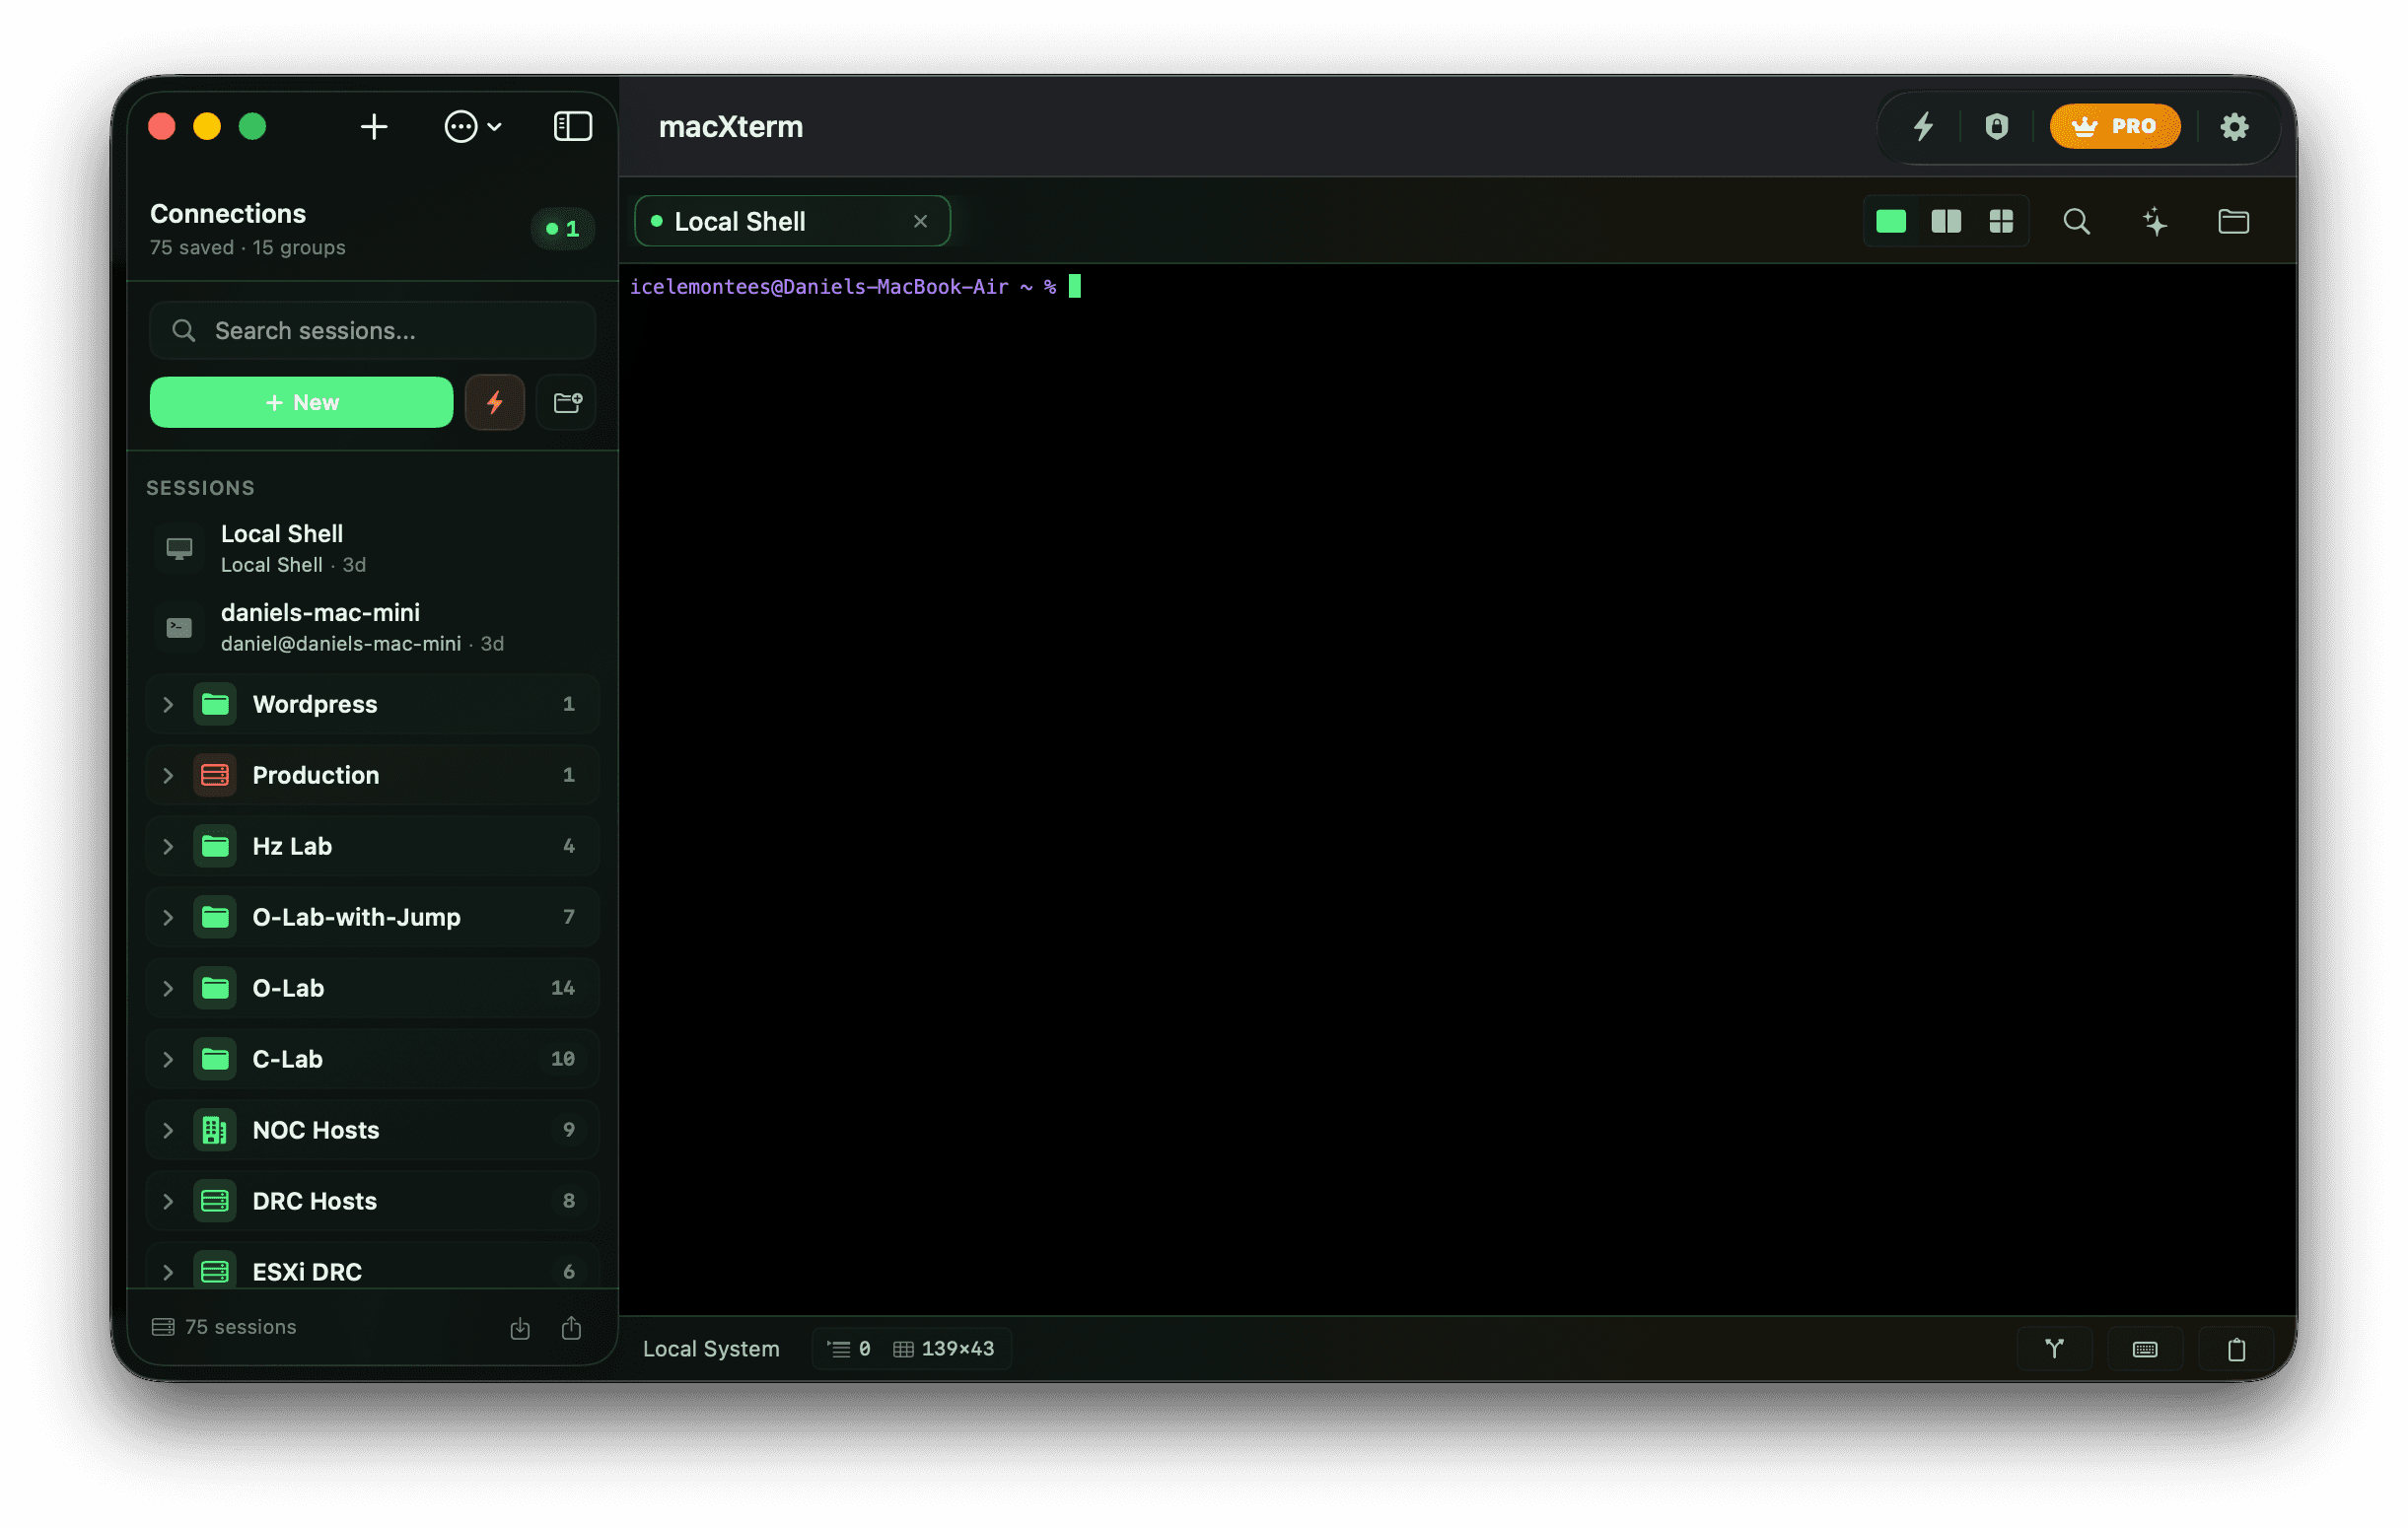2408x1528 pixels.
Task: Click the scrollback lines counter showing 0
Action: (x=849, y=1349)
